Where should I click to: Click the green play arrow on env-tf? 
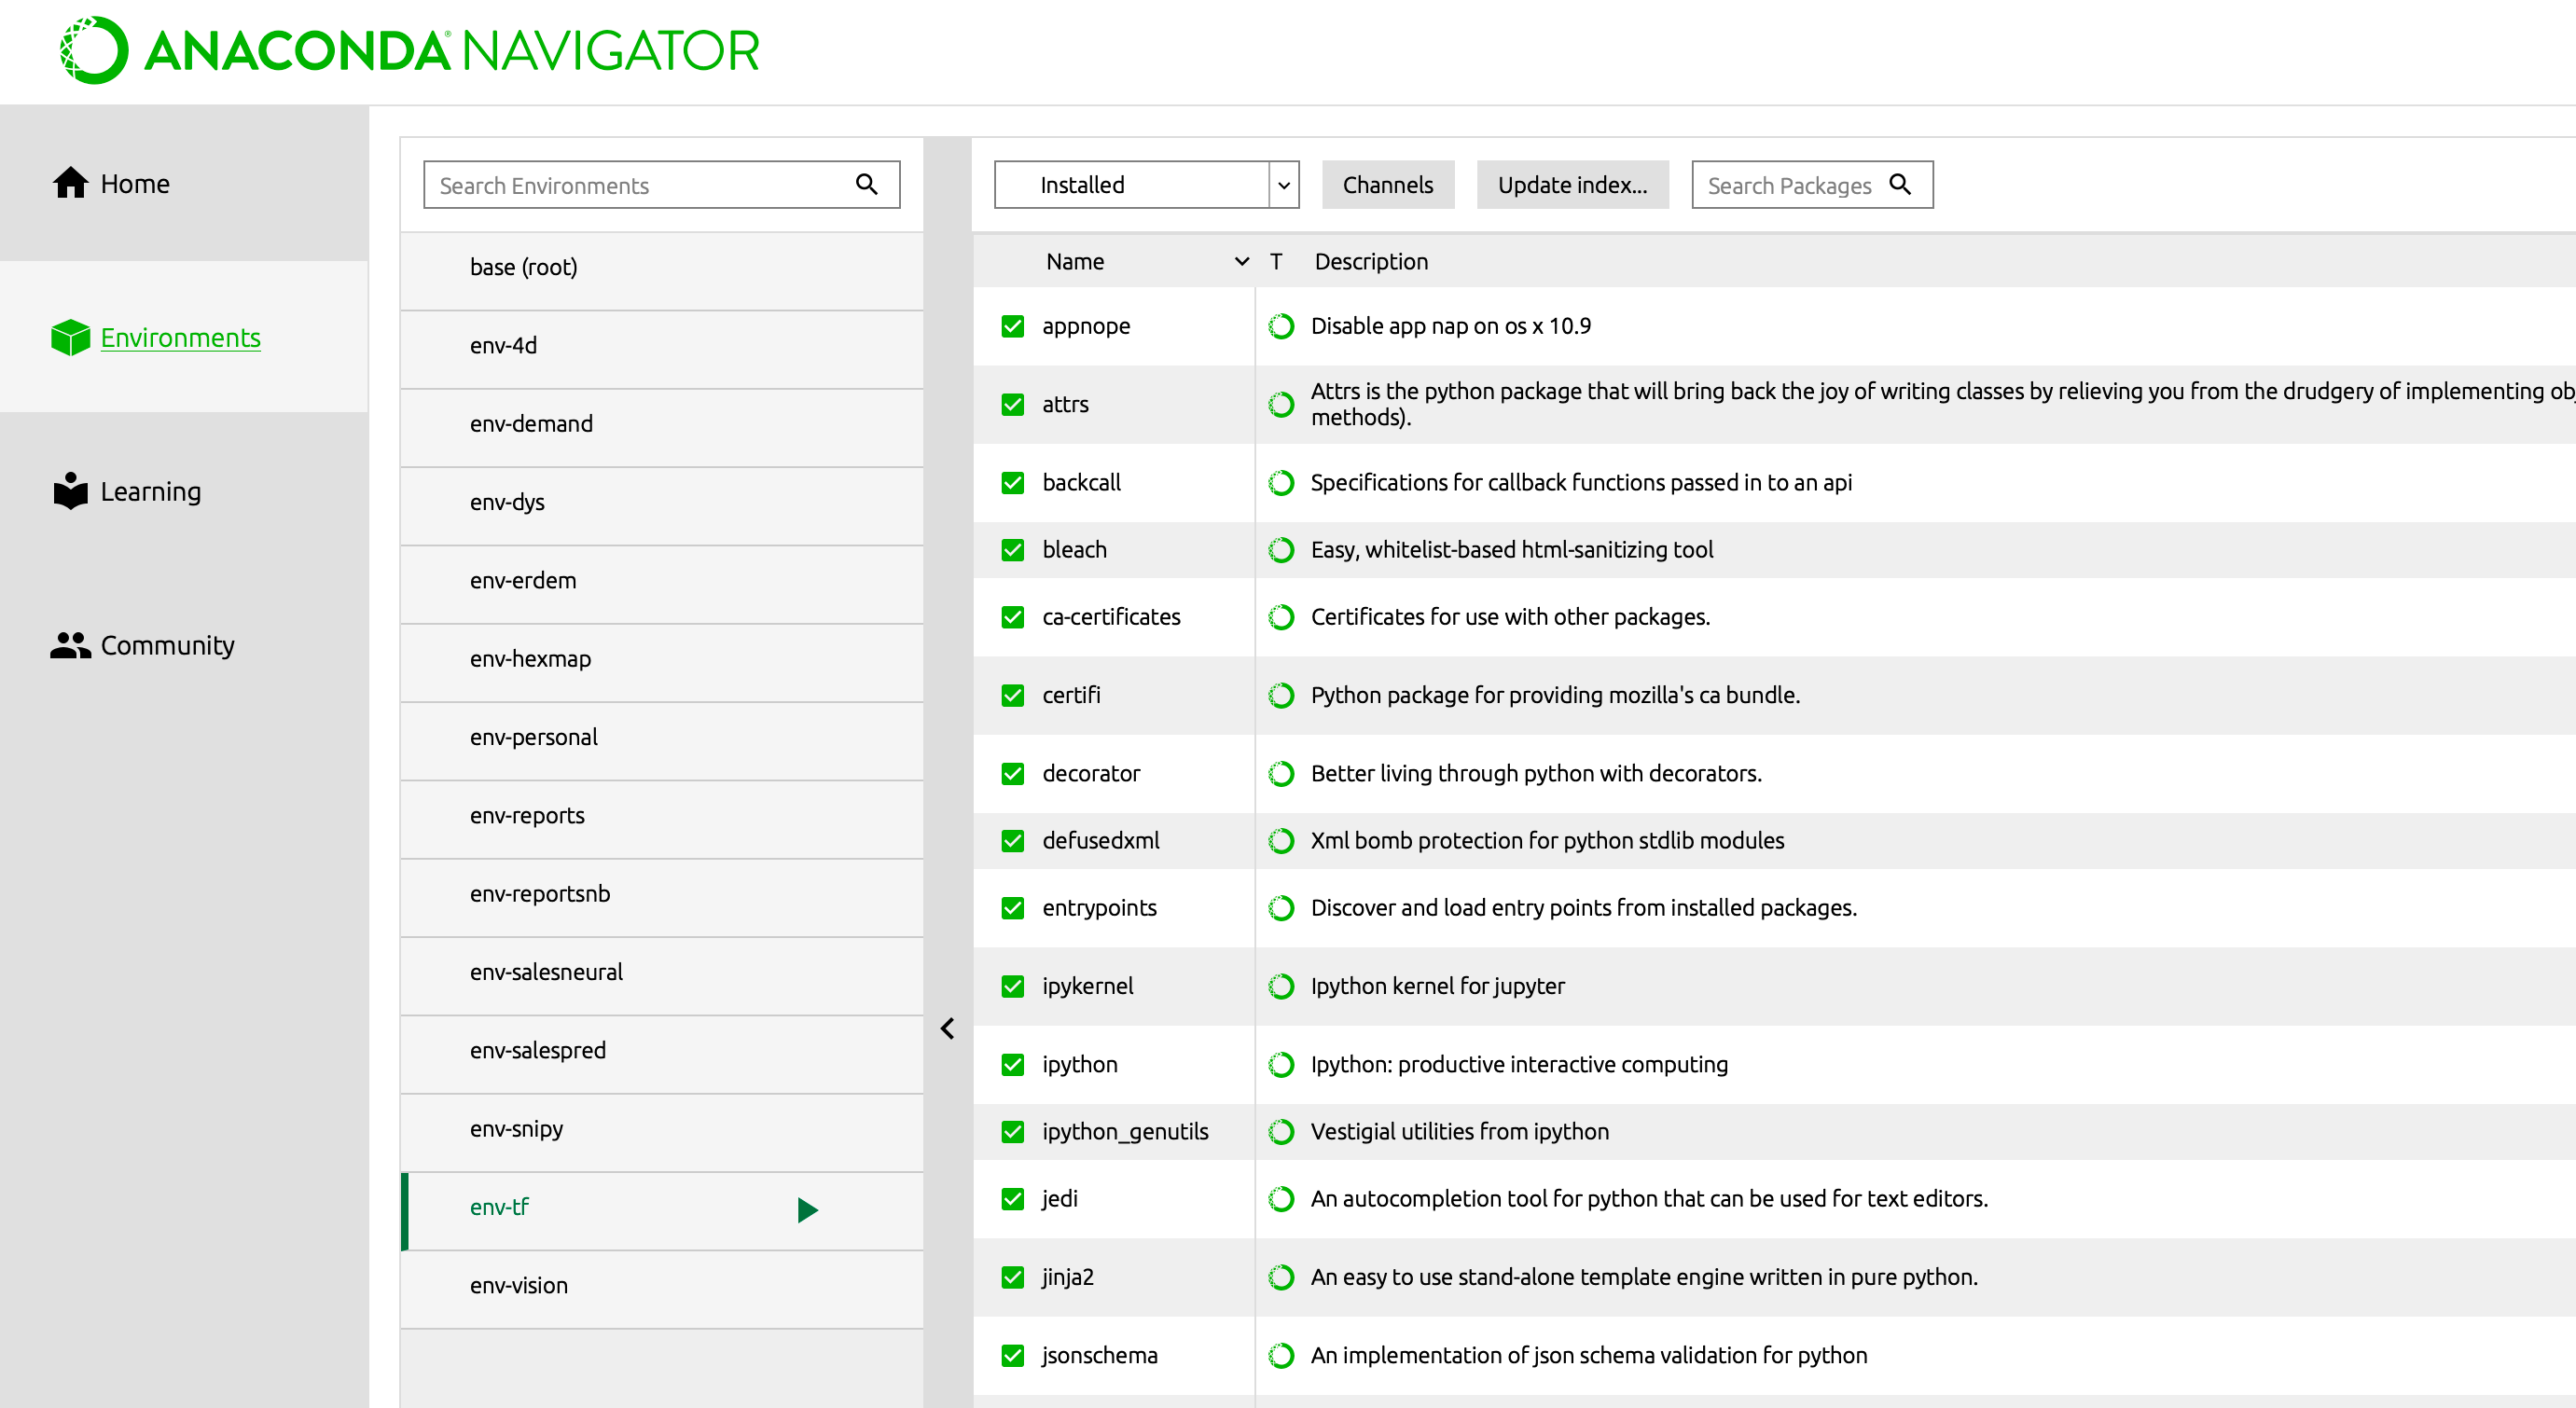coord(807,1209)
